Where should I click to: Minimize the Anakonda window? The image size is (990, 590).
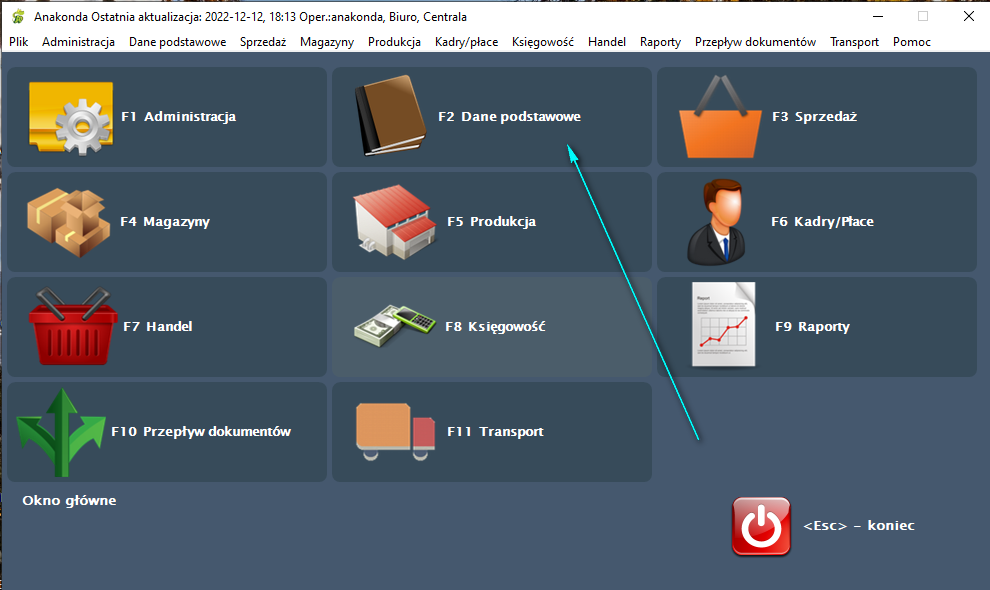click(877, 16)
